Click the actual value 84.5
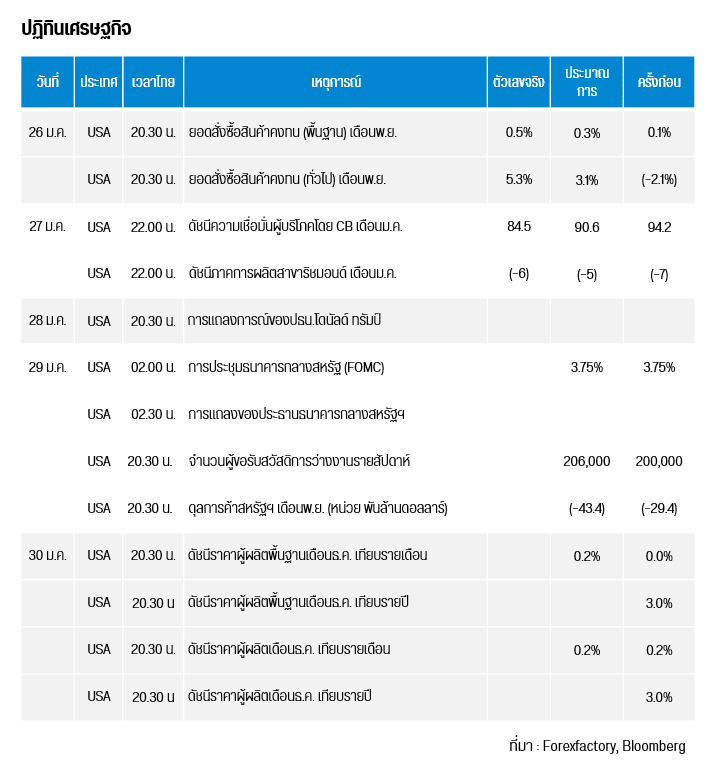Screen dimensions: 711x763 tap(519, 227)
